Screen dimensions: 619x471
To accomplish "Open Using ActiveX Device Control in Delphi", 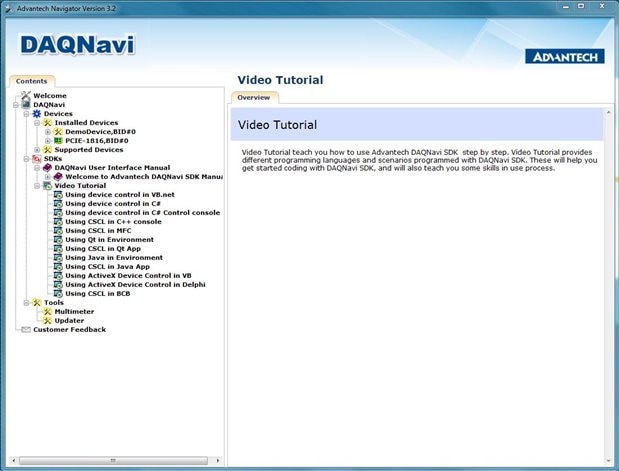I will pos(135,285).
